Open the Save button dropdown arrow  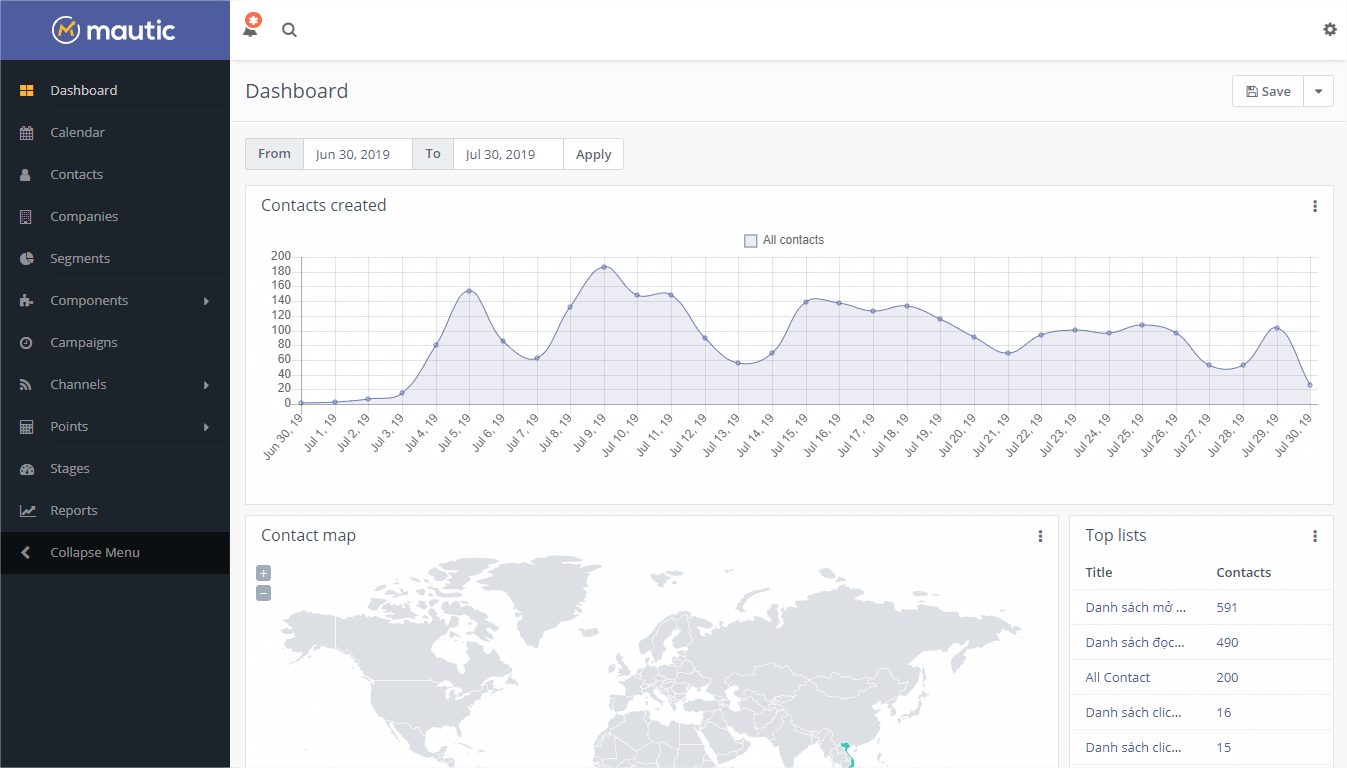pos(1318,90)
